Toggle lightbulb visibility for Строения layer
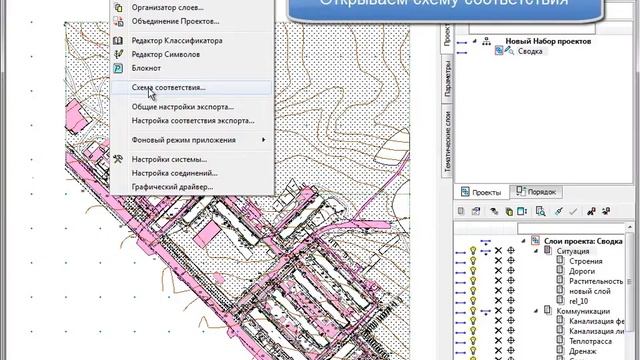This screenshot has width=640, height=360. [x=473, y=261]
